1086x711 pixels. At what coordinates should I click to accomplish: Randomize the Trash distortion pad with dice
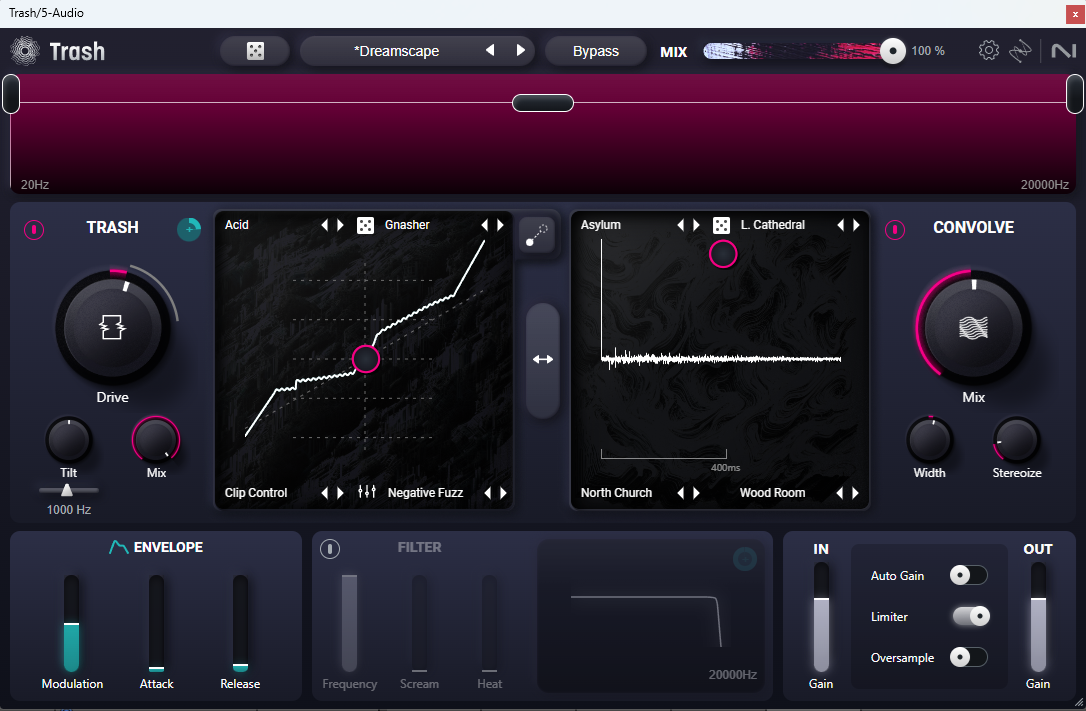(365, 225)
